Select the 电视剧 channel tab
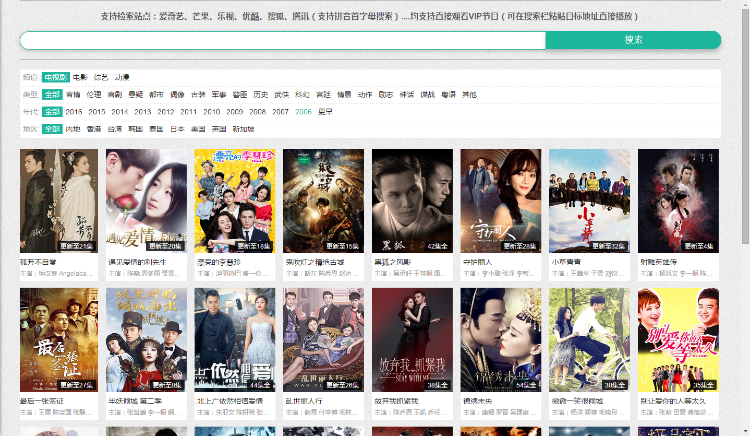 (x=55, y=77)
